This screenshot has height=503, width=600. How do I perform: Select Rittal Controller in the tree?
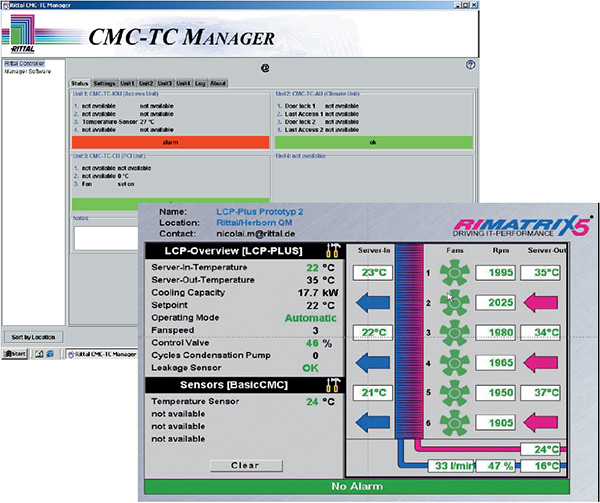tap(26, 64)
